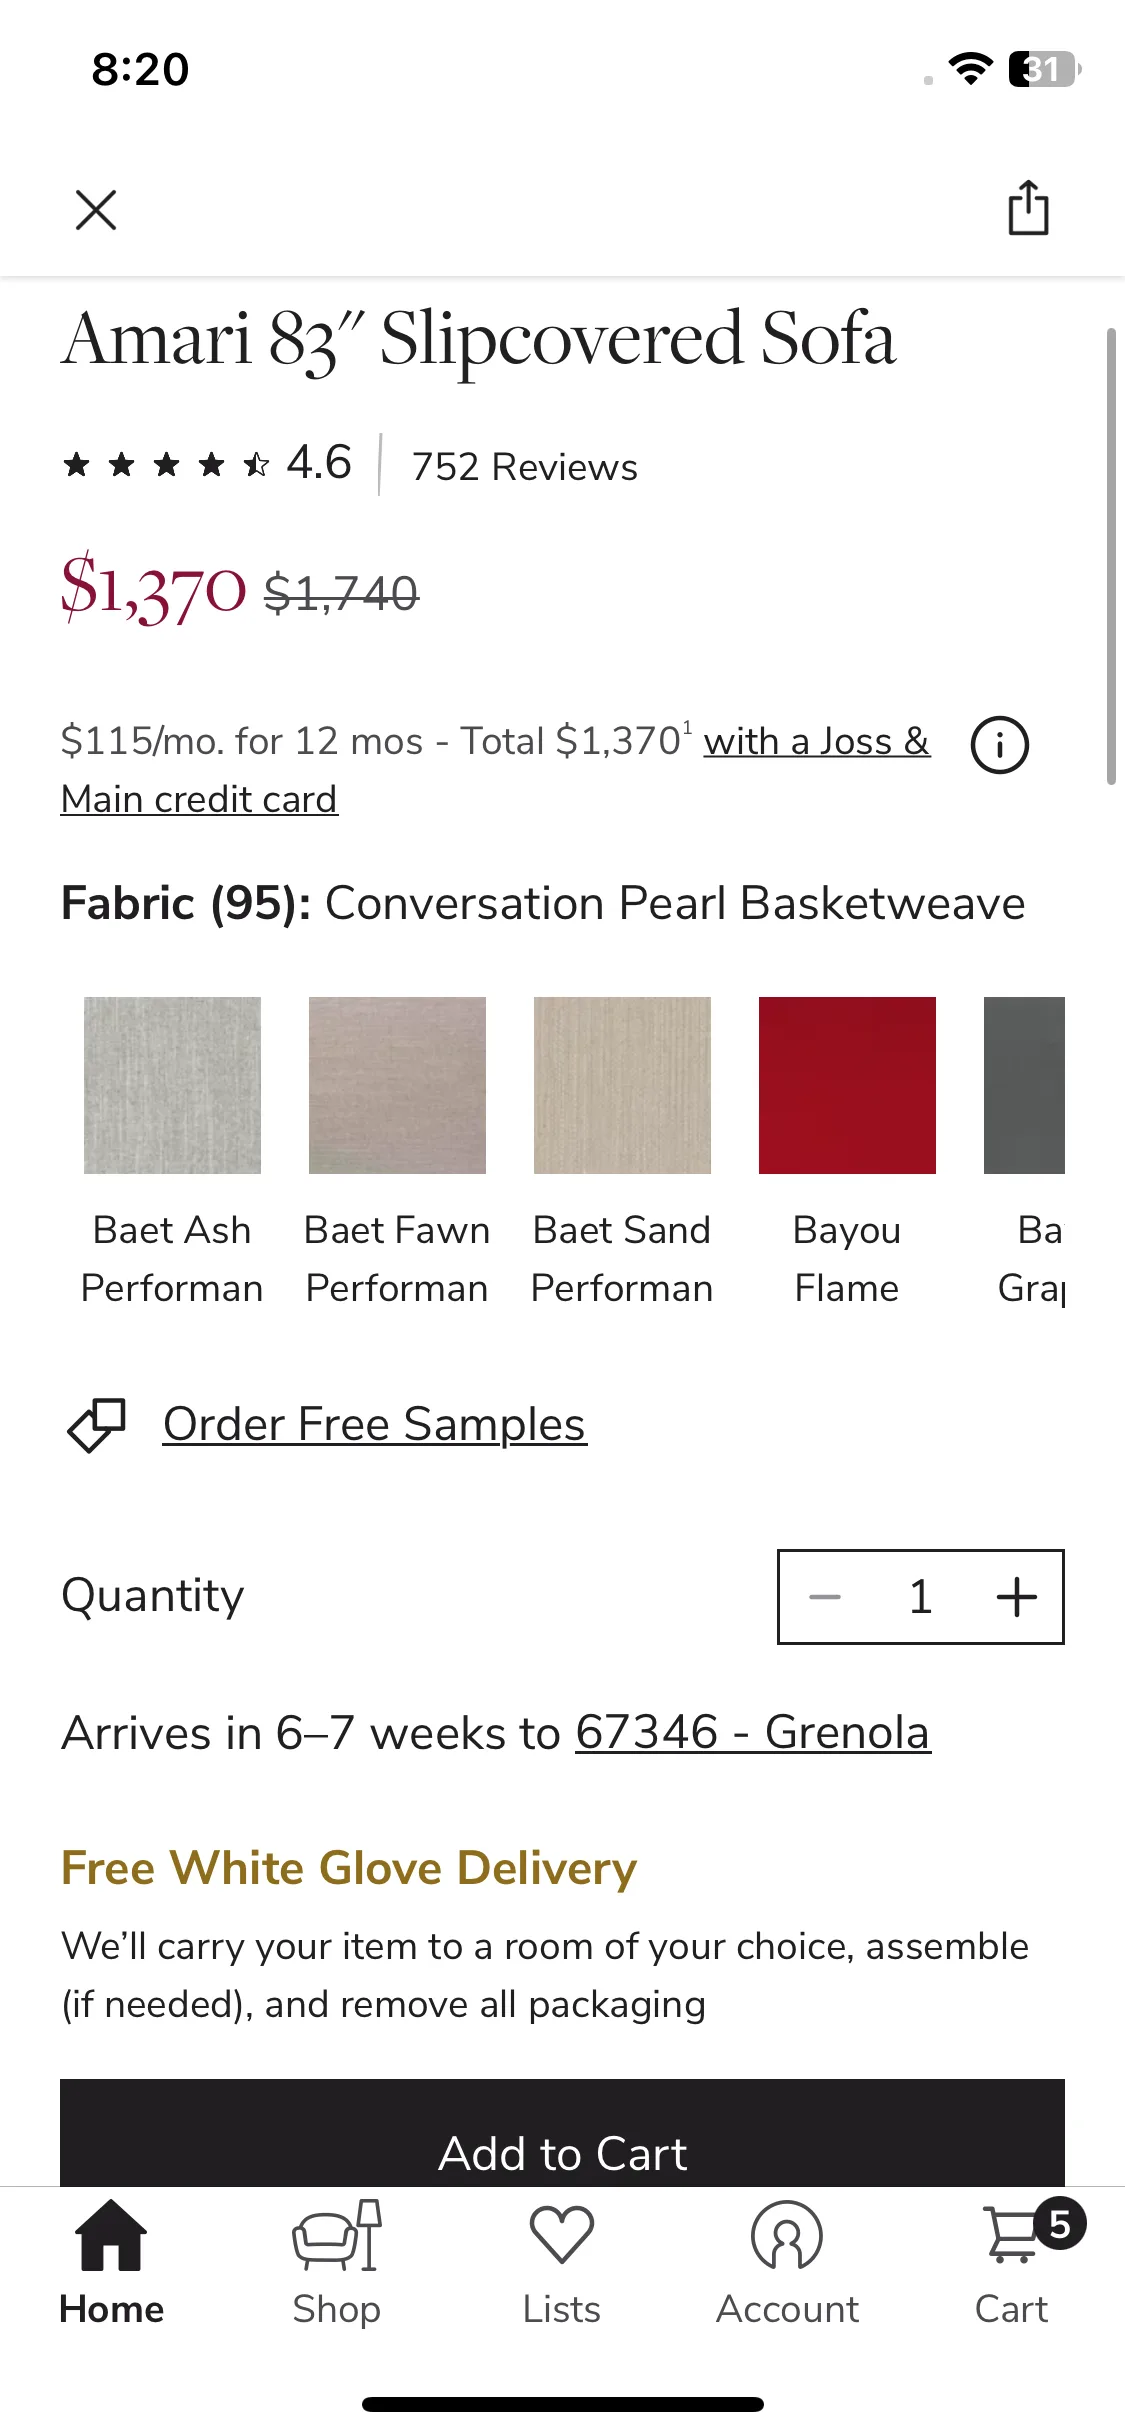This screenshot has width=1125, height=2436.
Task: Select Baet Ash Performance fabric swatch
Action: 172,1085
